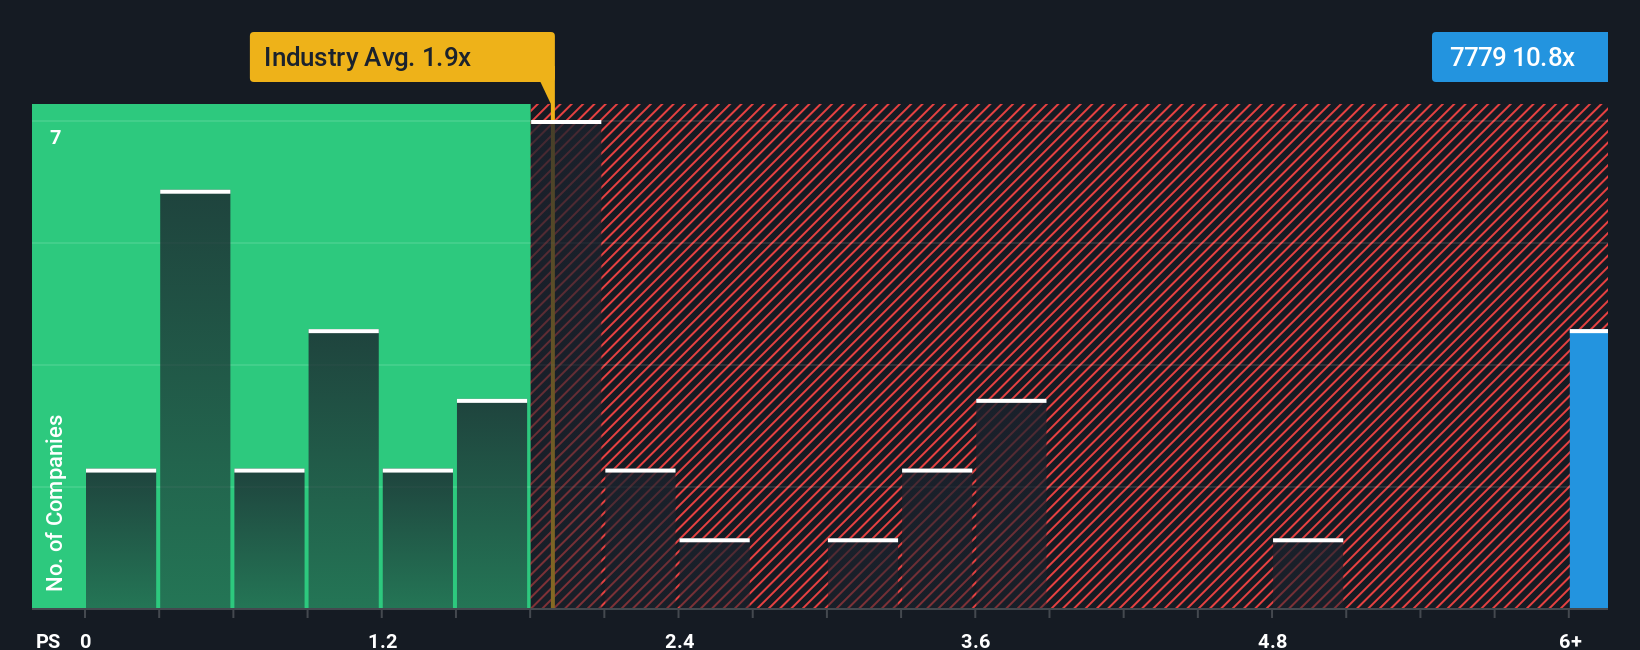Image resolution: width=1640 pixels, height=650 pixels.
Task: Select the one-company bar starting at 2.4
Action: (x=714, y=573)
